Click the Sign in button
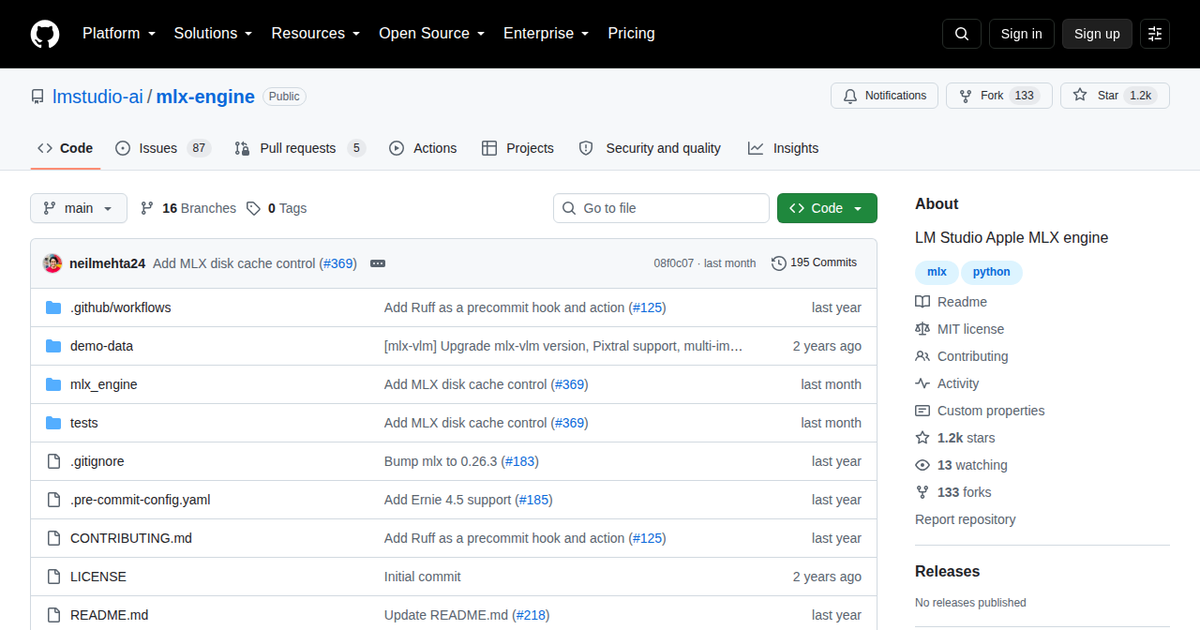Screen dimensions: 1200x630 [1021, 34]
